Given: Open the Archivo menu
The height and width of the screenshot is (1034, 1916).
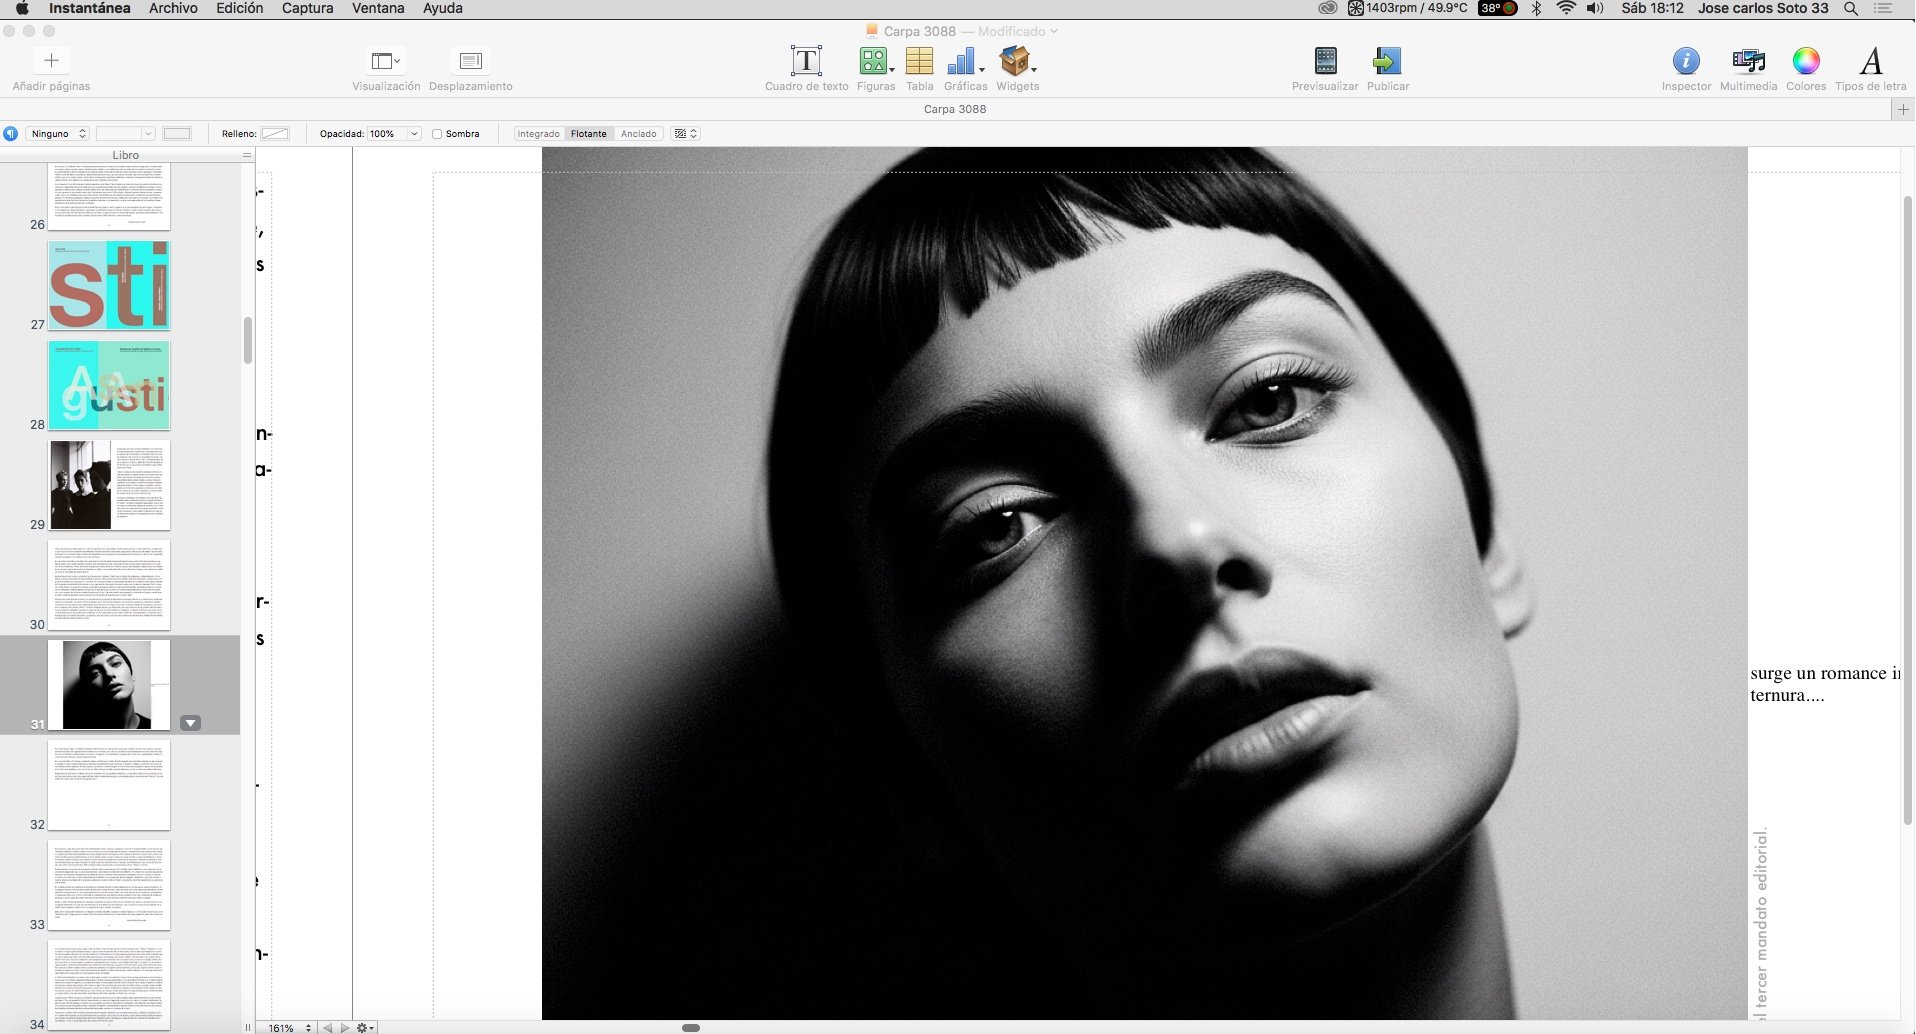Looking at the screenshot, I should pyautogui.click(x=173, y=8).
